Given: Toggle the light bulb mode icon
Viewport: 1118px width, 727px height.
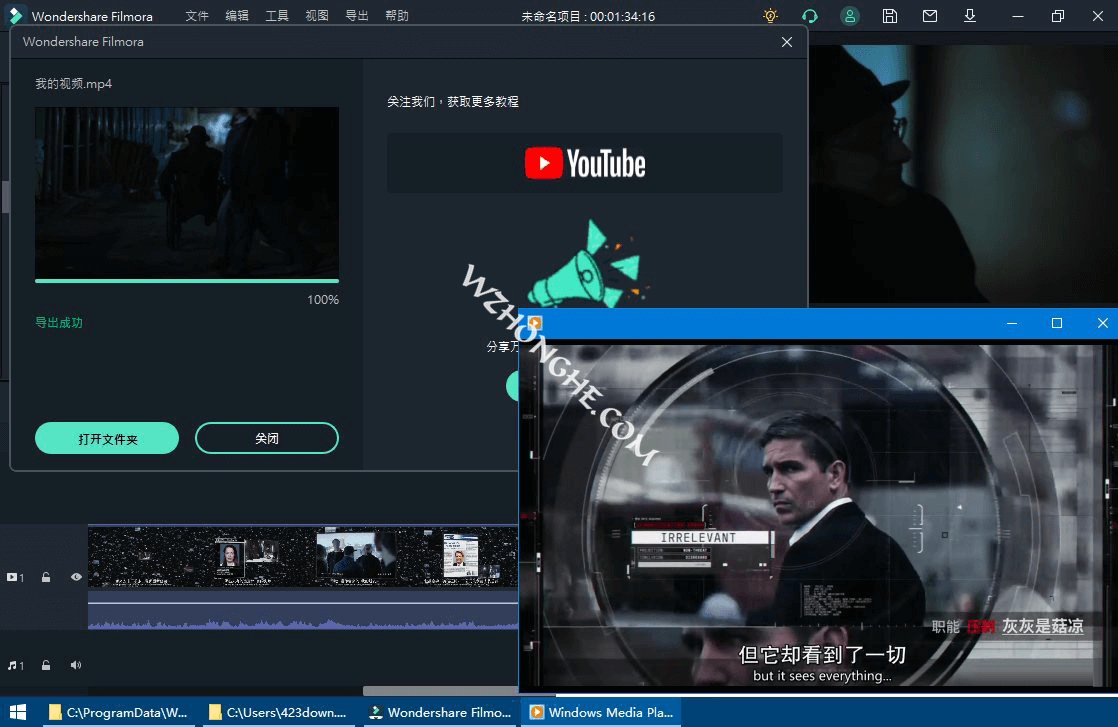Looking at the screenshot, I should pyautogui.click(x=769, y=16).
